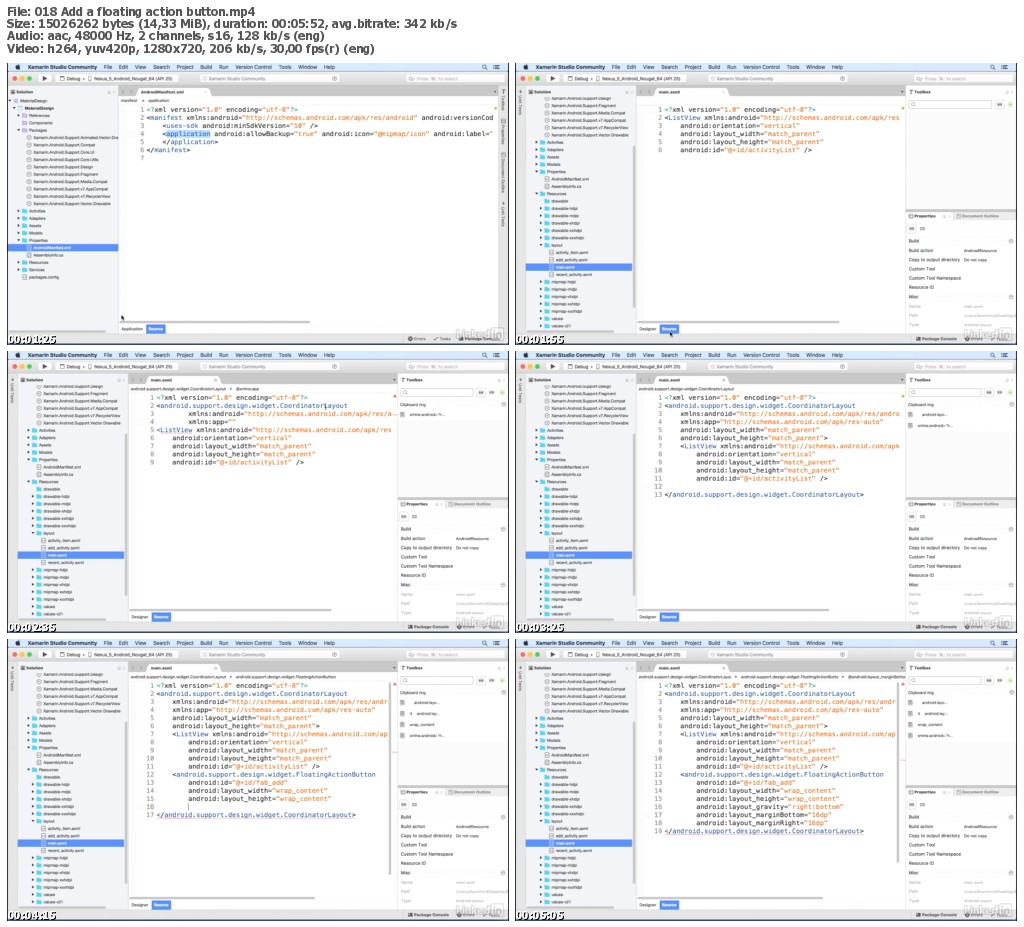Collapse Packages folder in the 00:01:25 solution tree

[19, 130]
